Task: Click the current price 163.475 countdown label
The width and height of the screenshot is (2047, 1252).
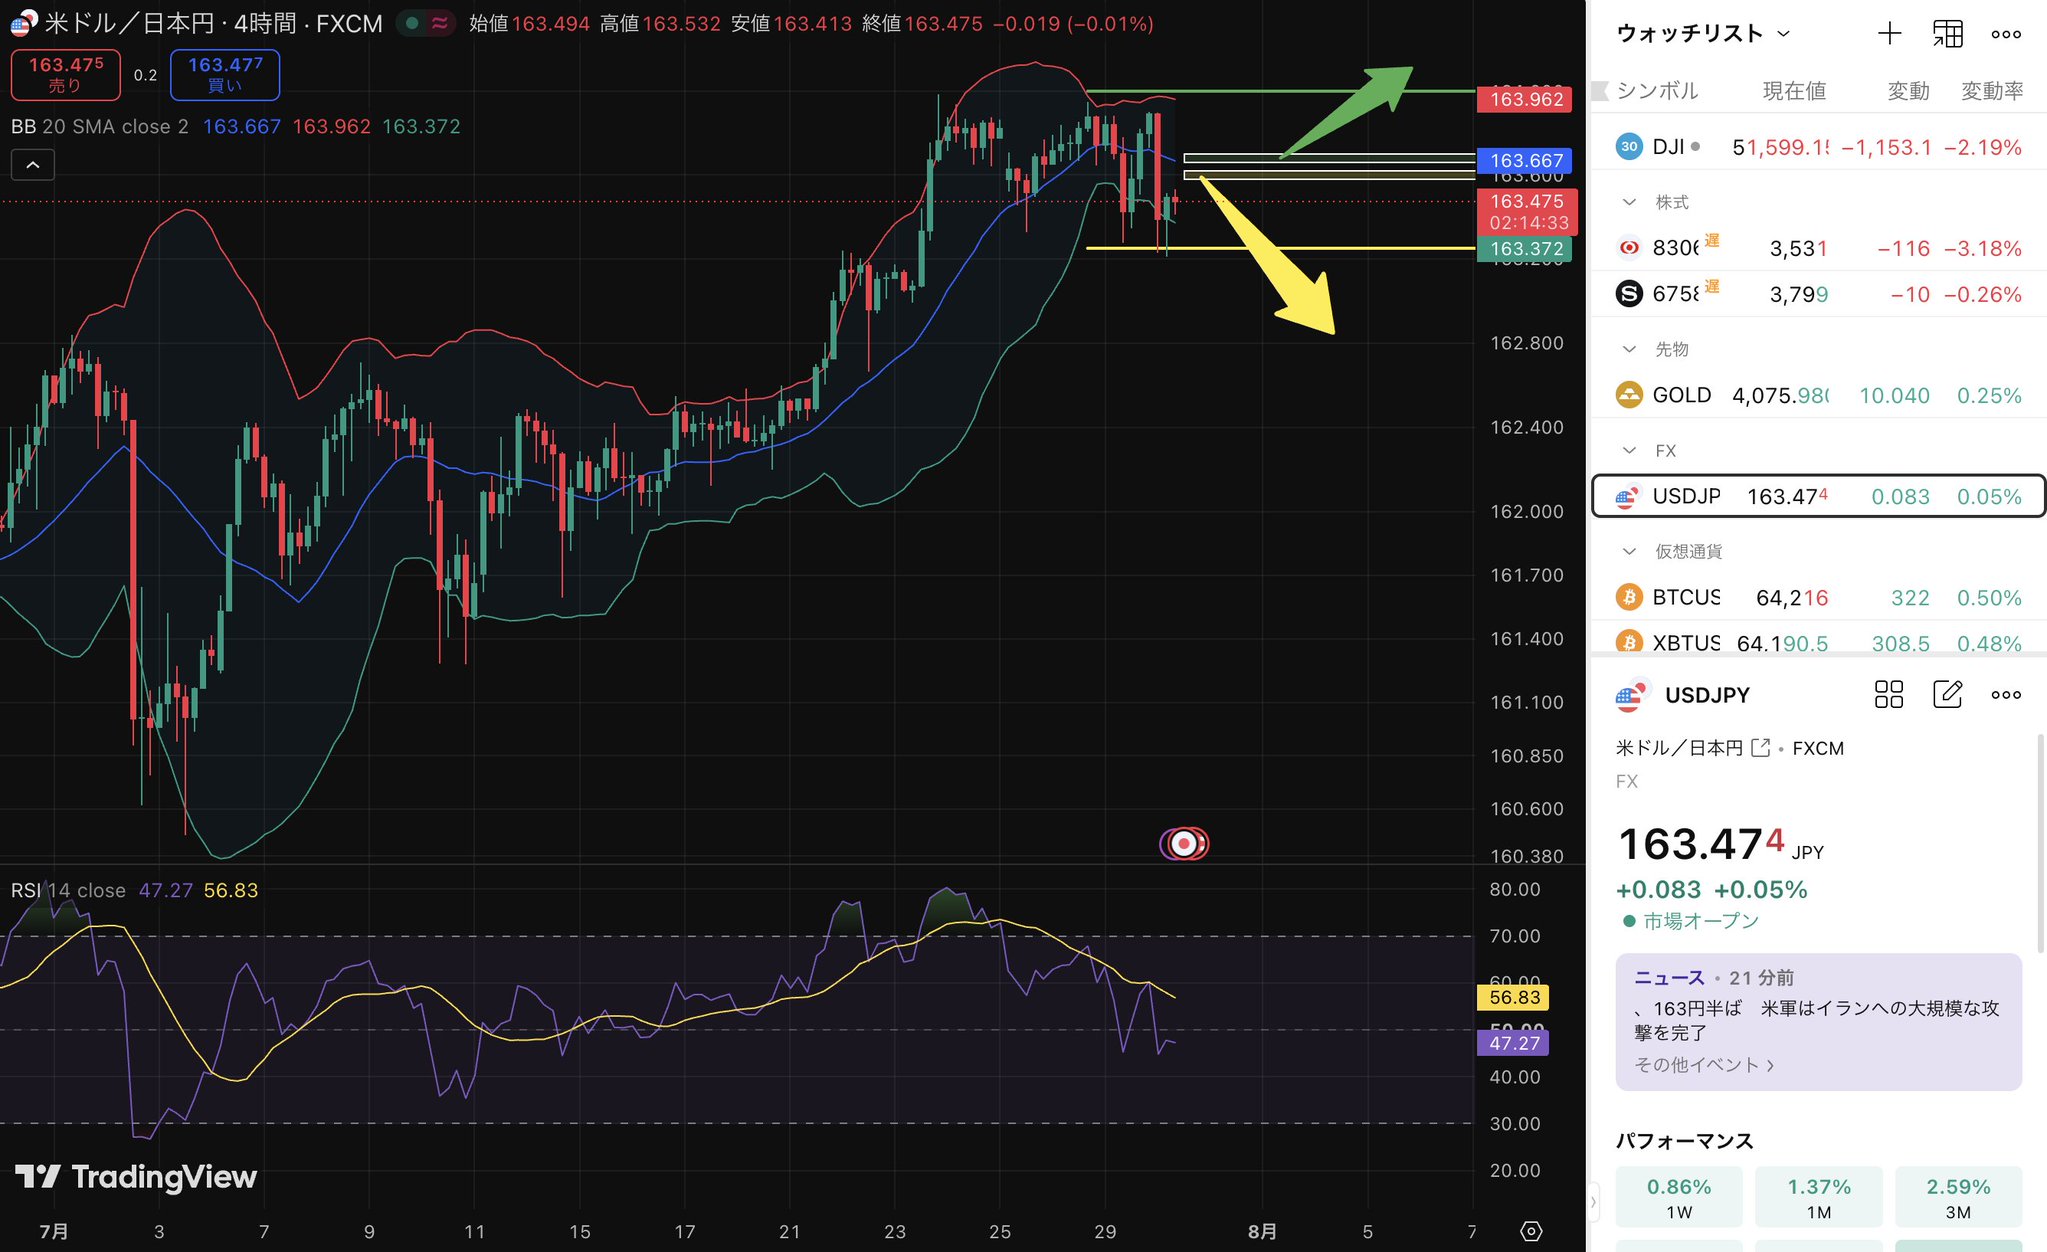Action: pyautogui.click(x=1527, y=212)
